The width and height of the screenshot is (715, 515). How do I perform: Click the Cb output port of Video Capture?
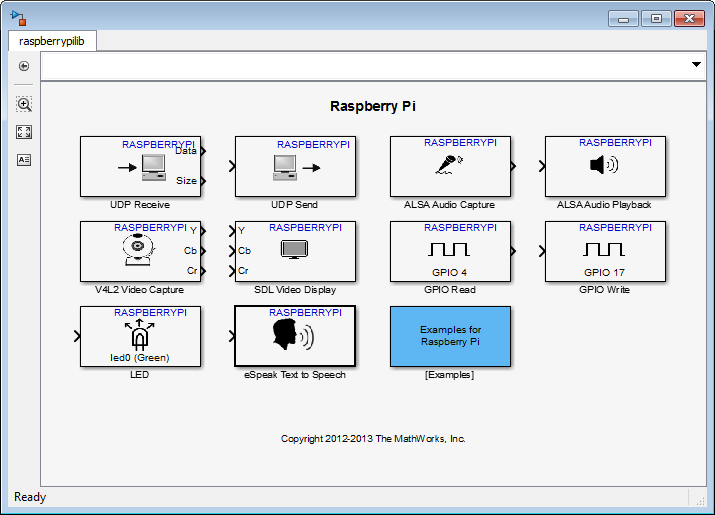[x=203, y=251]
